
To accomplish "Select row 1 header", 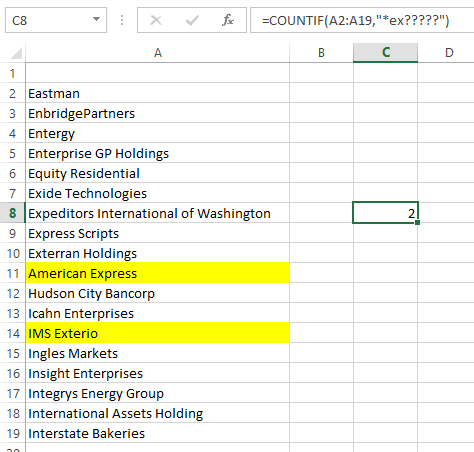I will coord(13,73).
